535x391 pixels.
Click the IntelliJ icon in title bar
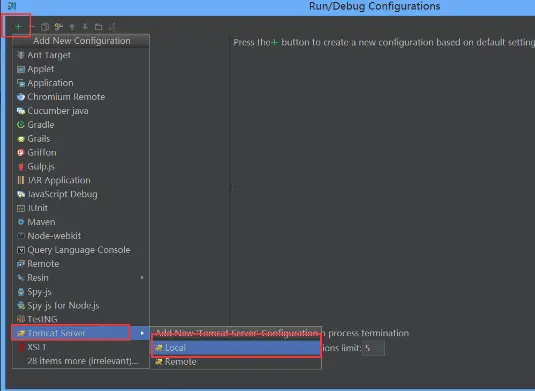12,6
